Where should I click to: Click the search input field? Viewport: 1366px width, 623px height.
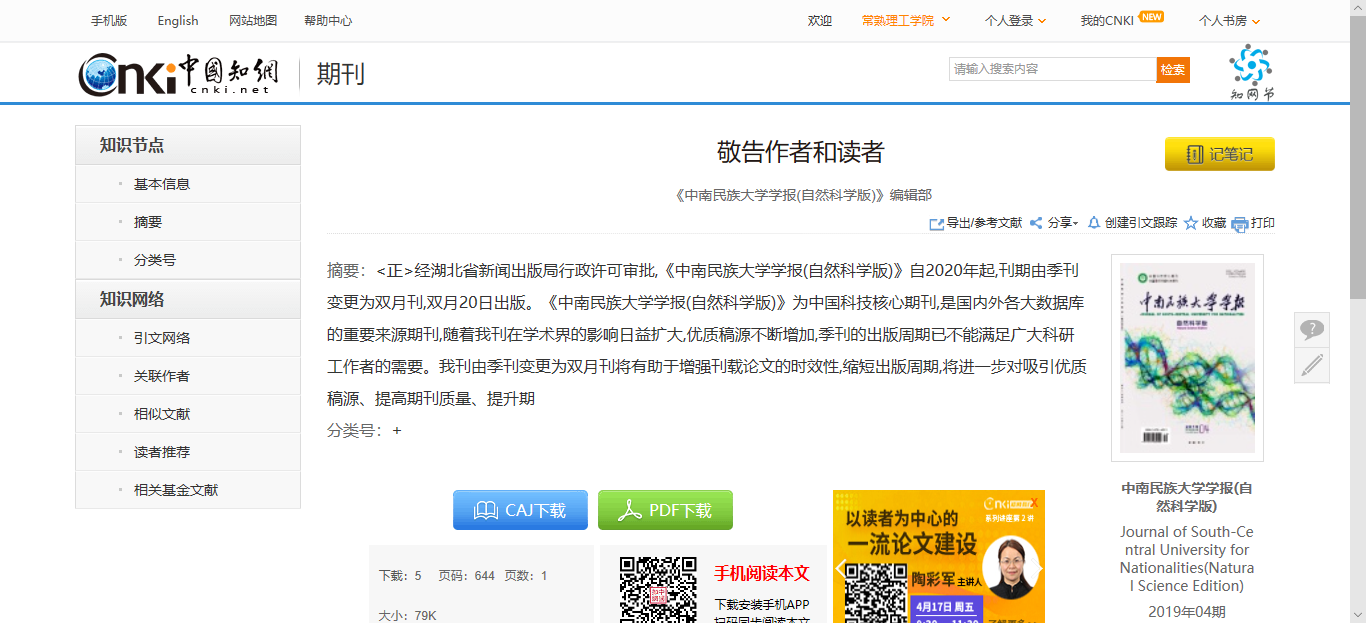click(x=1050, y=69)
